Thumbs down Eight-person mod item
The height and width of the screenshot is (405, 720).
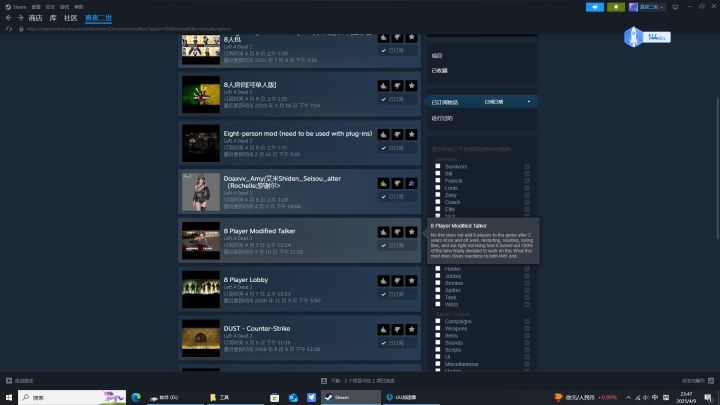397,135
